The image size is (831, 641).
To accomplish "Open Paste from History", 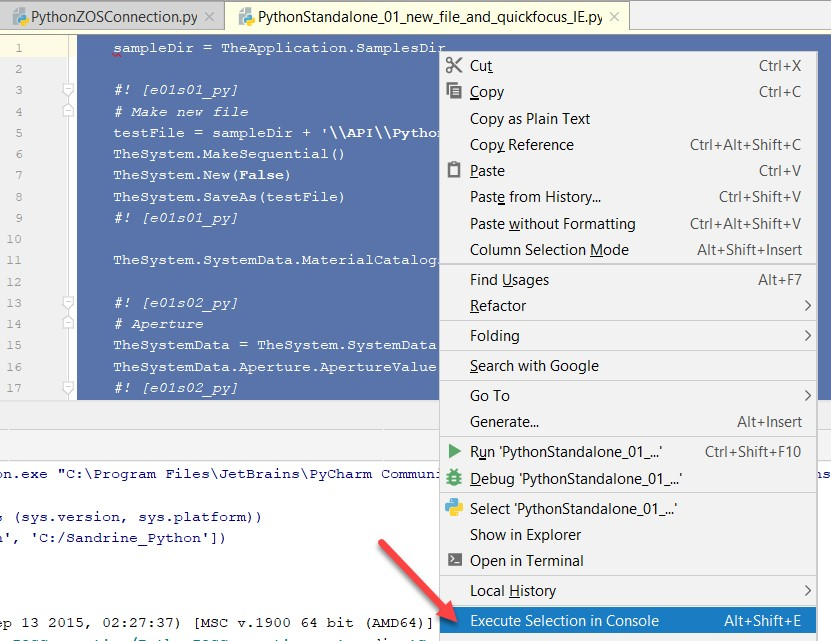I will [x=627, y=197].
